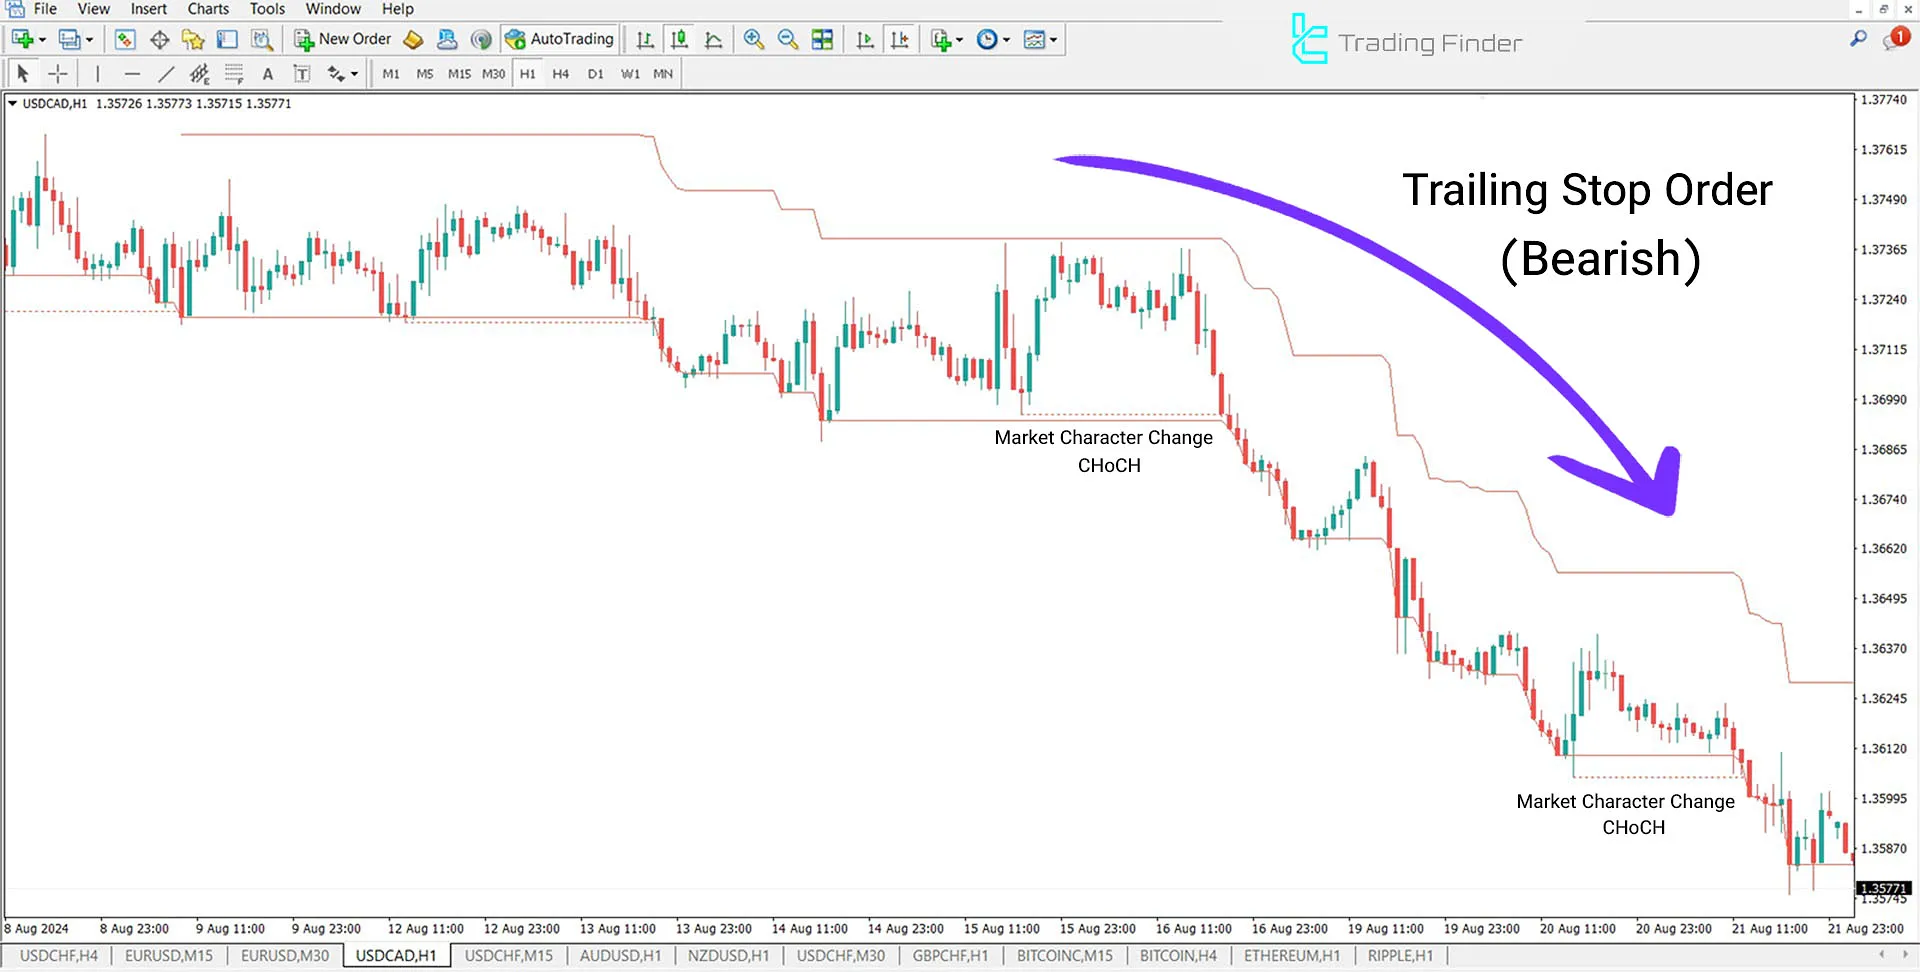Enable AutoTrading
Viewport: 1920px width, 972px height.
click(x=560, y=39)
